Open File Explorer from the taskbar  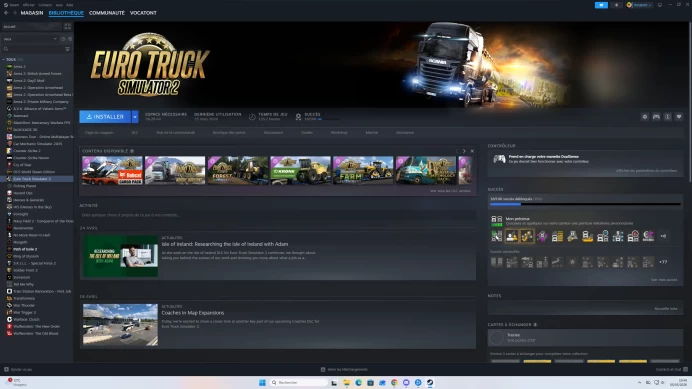point(346,382)
